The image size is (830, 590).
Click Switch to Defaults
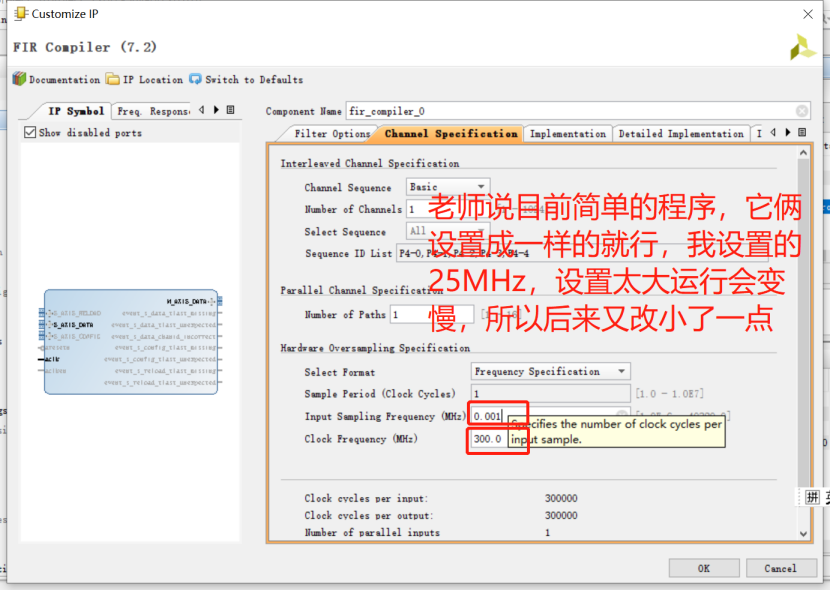[x=246, y=79]
